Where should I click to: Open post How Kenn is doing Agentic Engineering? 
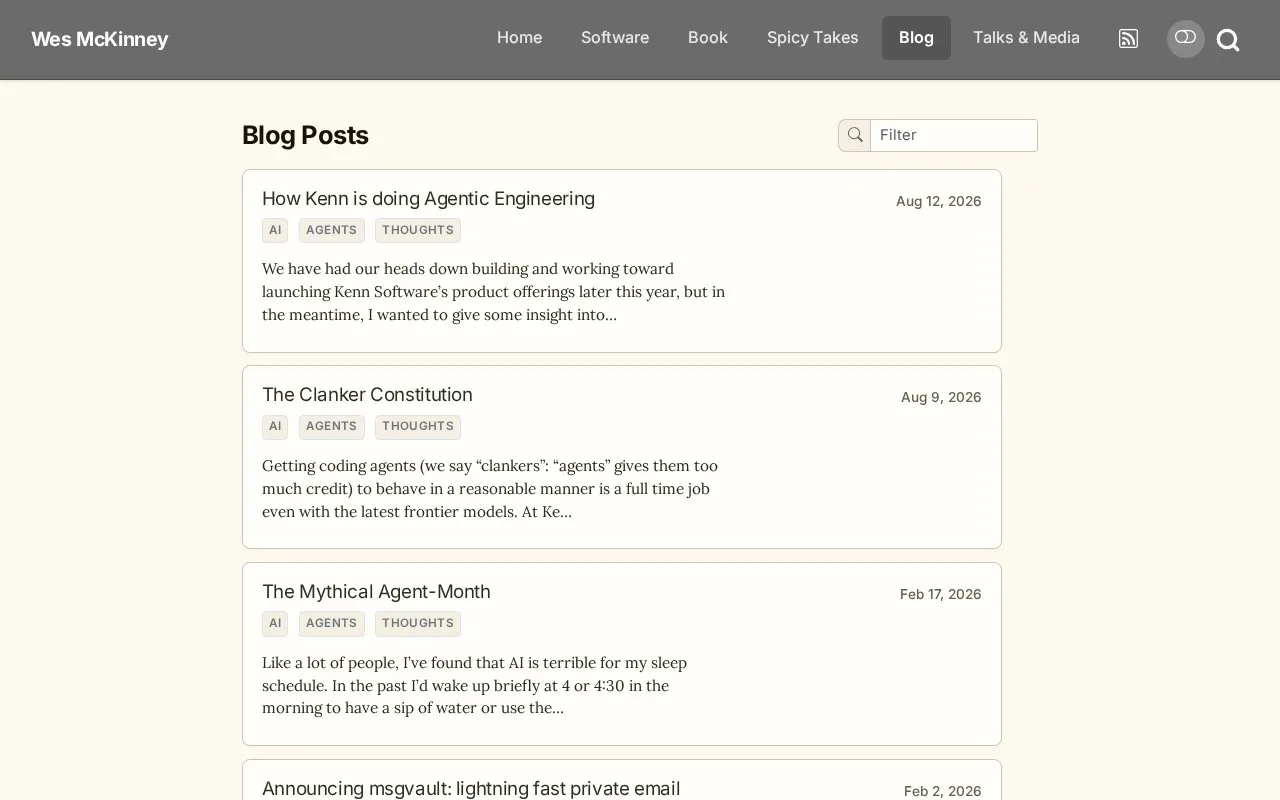tap(428, 198)
